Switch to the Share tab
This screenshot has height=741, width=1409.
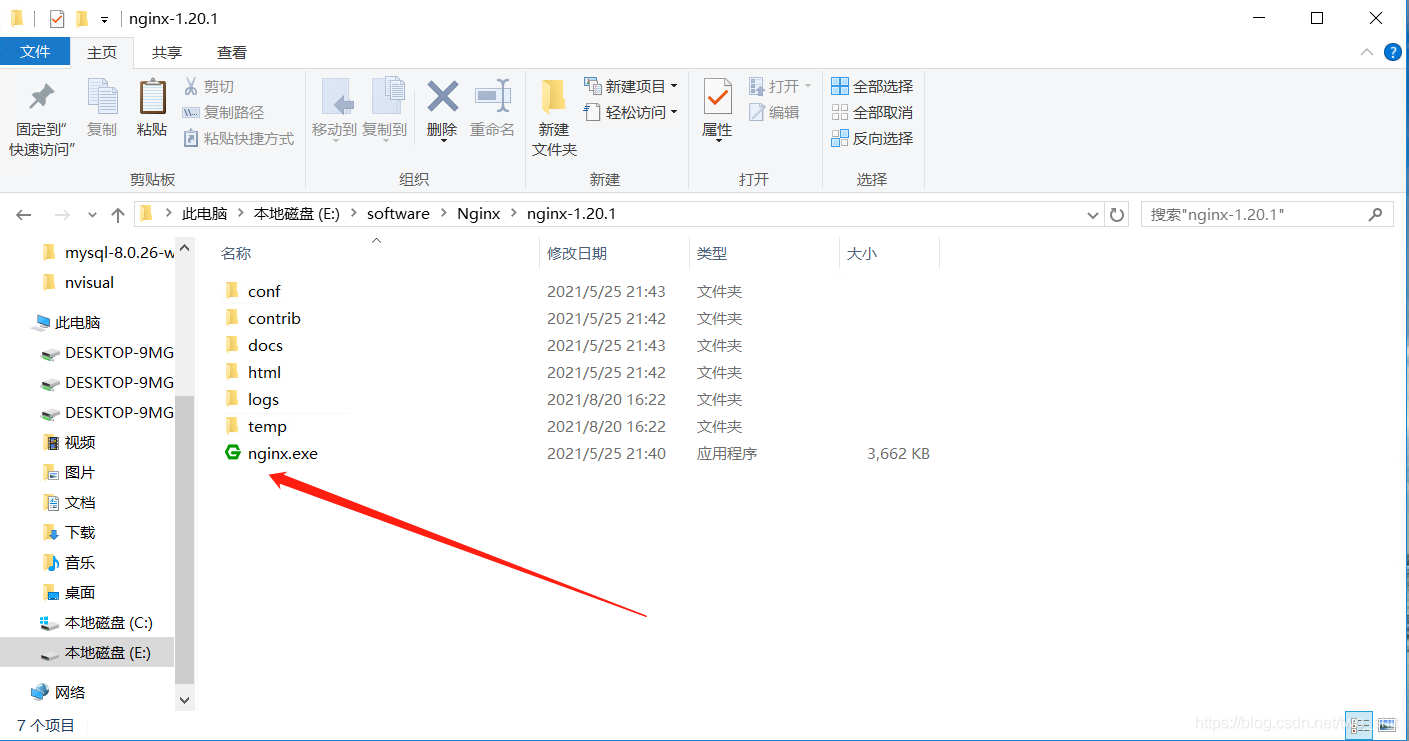[x=167, y=52]
